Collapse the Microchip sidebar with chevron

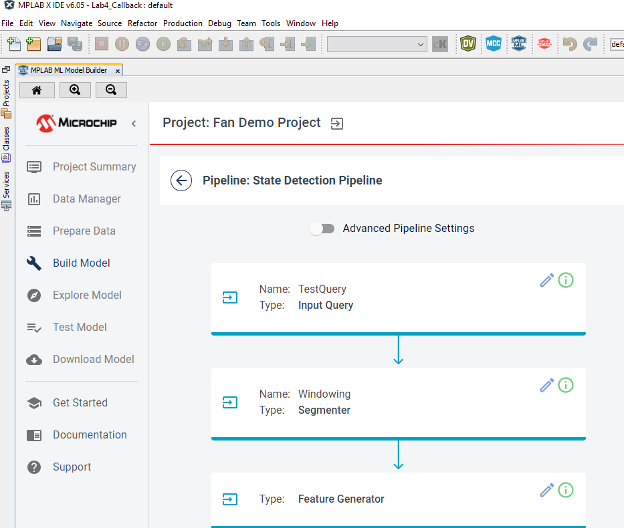pos(133,123)
